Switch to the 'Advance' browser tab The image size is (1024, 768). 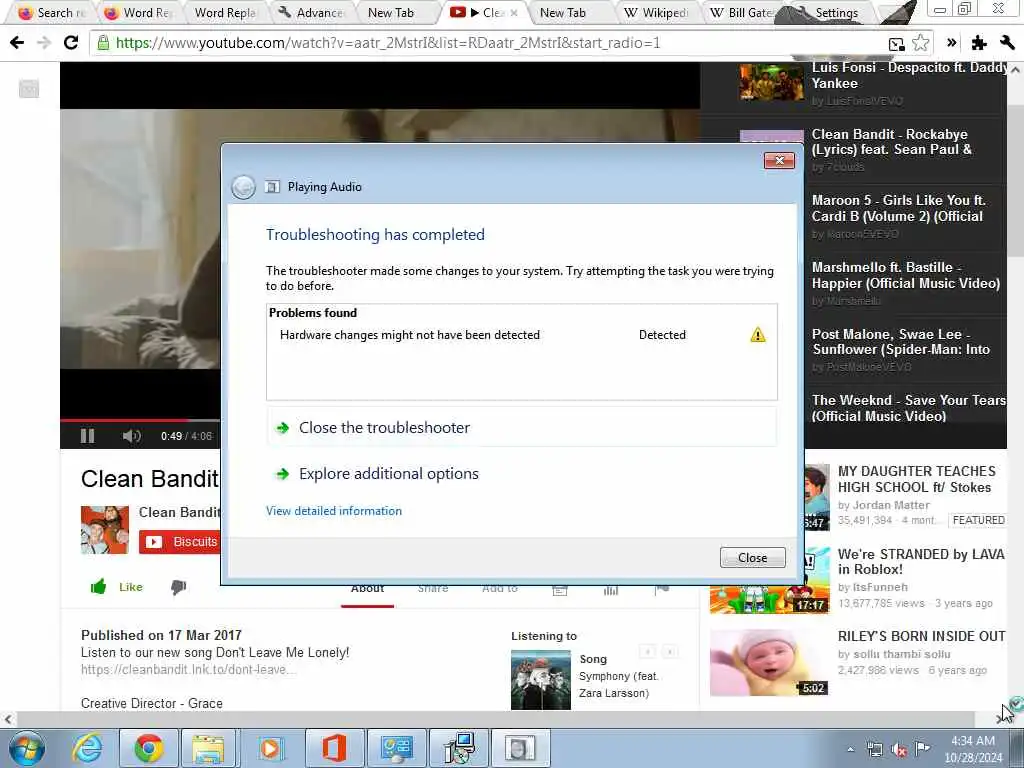click(312, 12)
